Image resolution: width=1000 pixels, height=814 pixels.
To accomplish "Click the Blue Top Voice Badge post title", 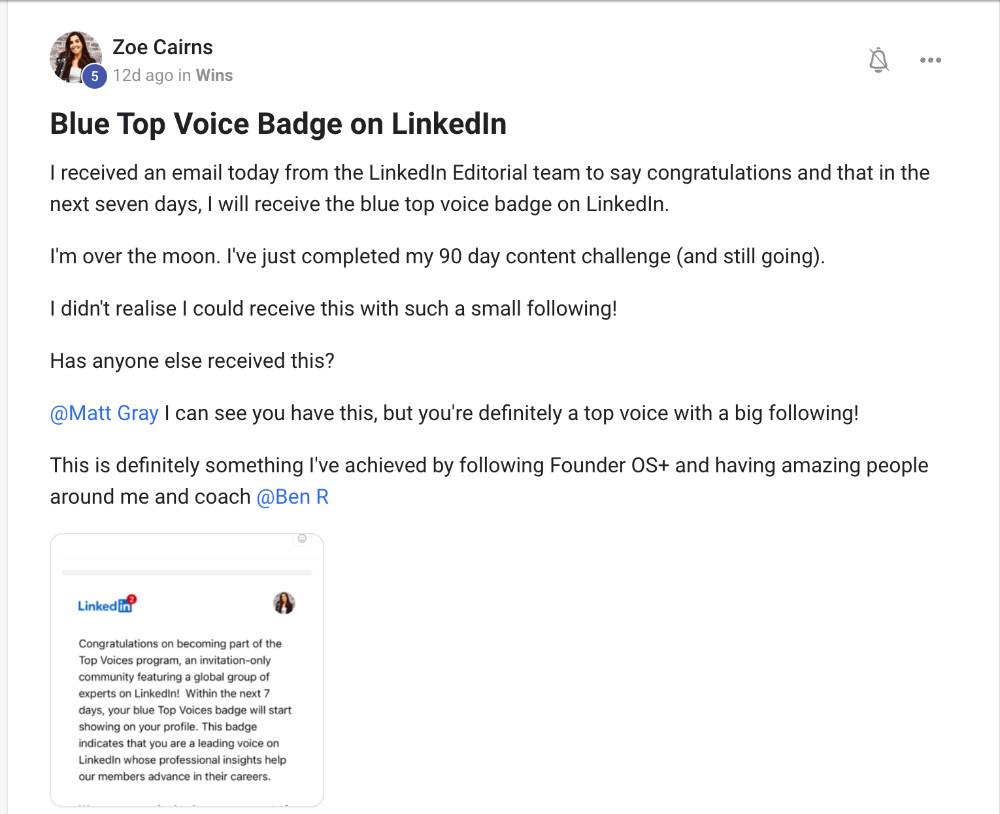I will [278, 124].
